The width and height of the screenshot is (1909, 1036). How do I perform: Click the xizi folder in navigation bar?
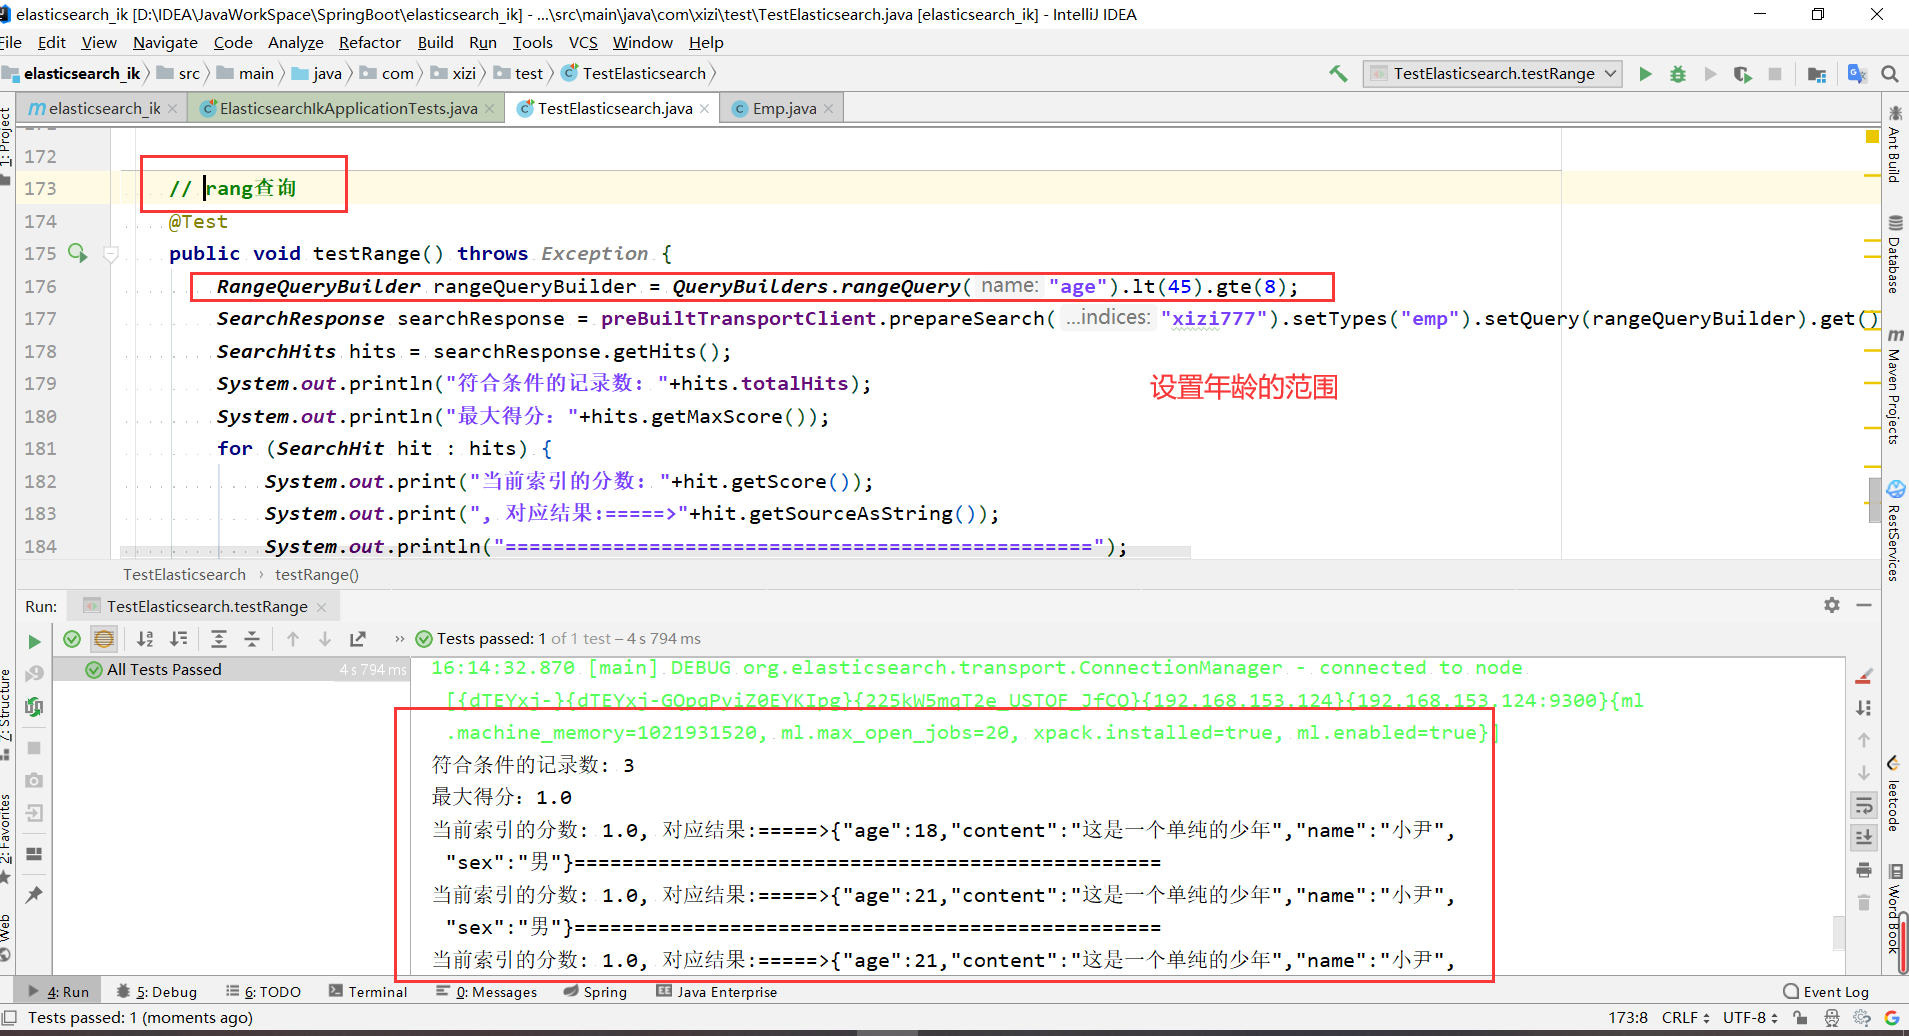[x=454, y=74]
